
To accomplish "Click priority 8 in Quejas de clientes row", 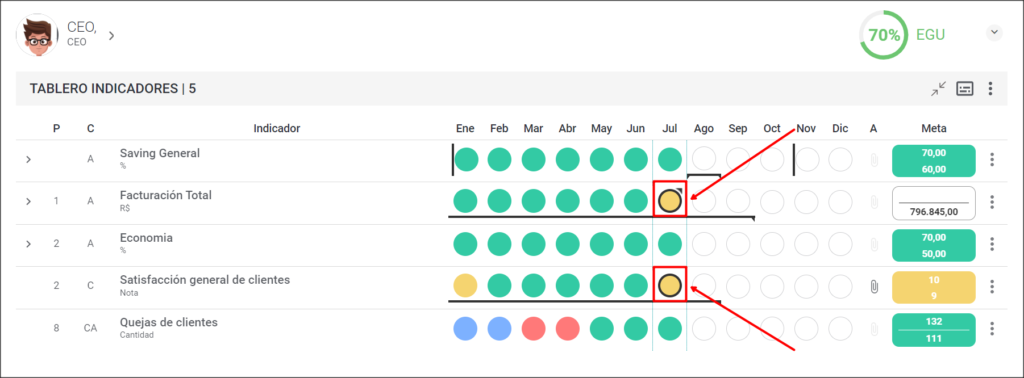I will click(56, 328).
